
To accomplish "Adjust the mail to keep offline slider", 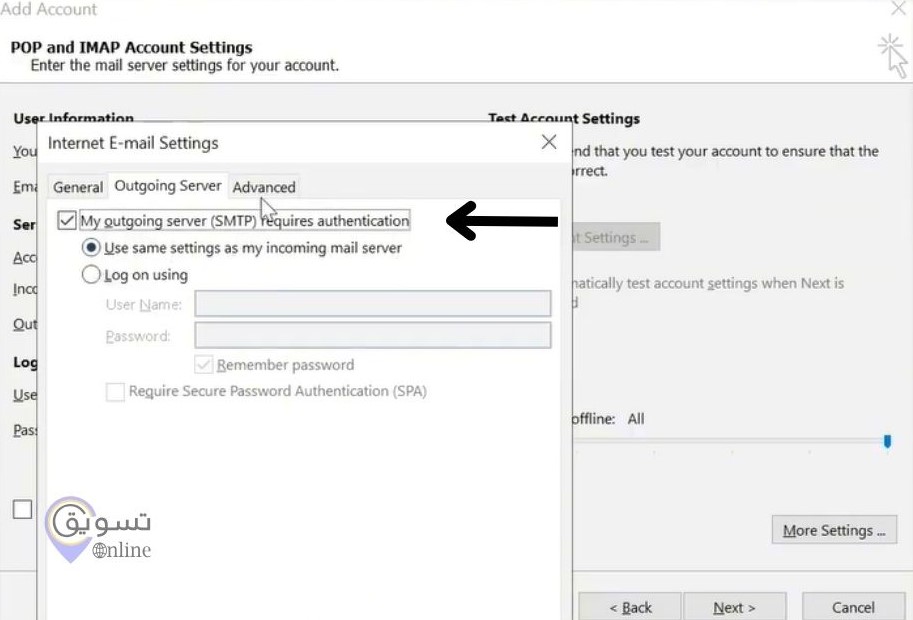I will (887, 442).
